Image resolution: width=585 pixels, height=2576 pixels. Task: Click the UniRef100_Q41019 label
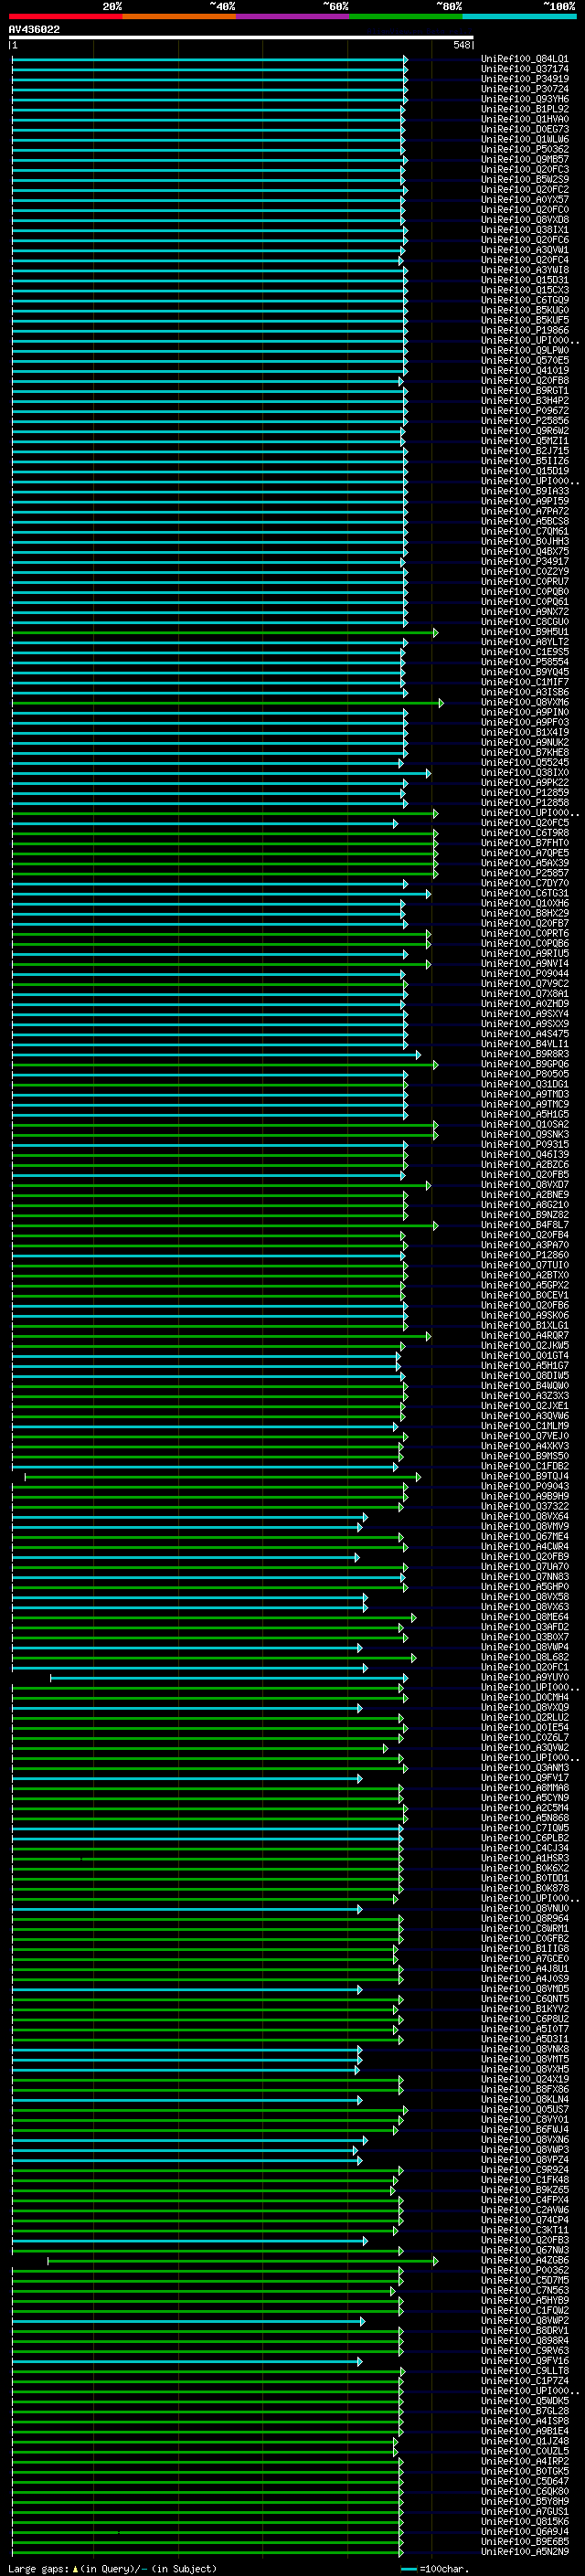(x=525, y=370)
